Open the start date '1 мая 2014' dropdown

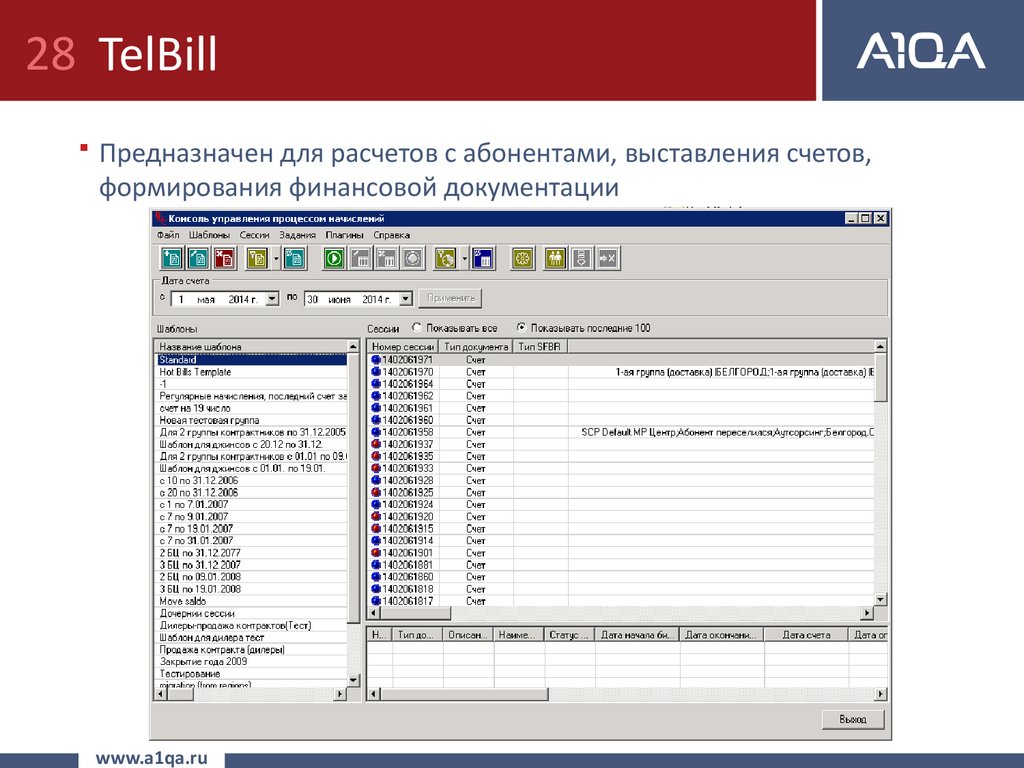tap(272, 298)
